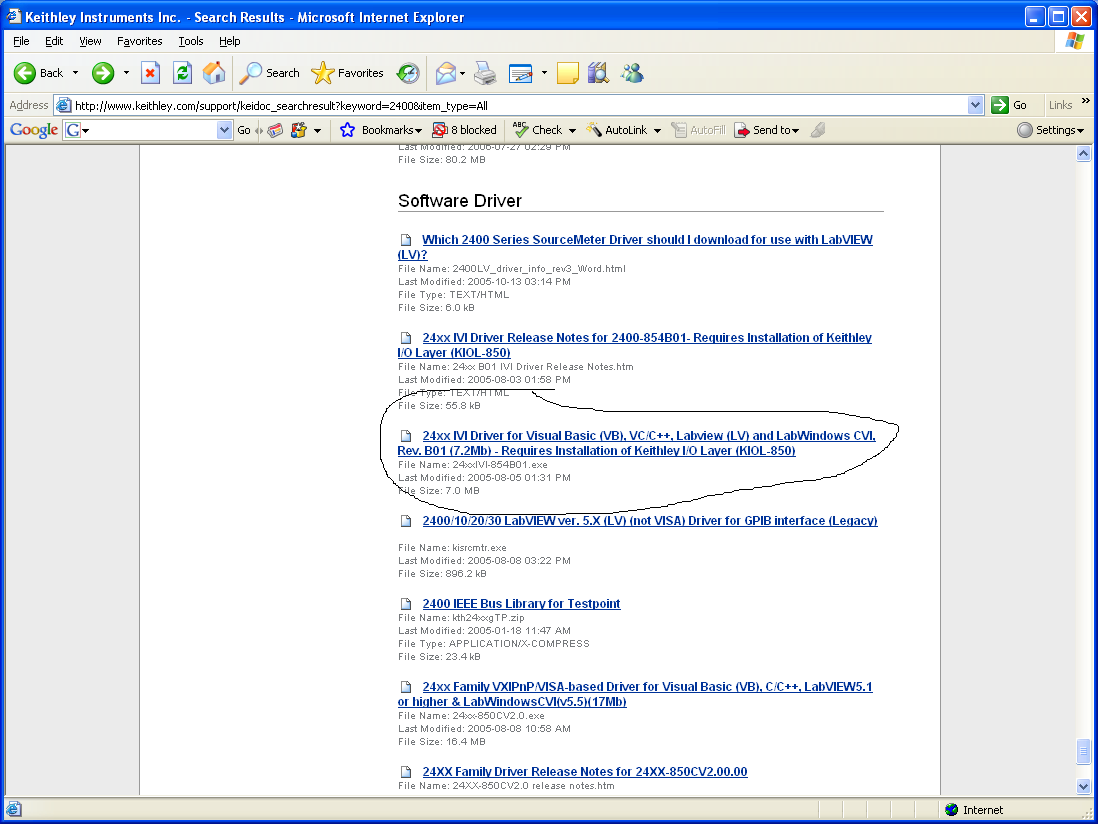Click the Messenger people icon
The height and width of the screenshot is (824, 1098).
[x=631, y=73]
